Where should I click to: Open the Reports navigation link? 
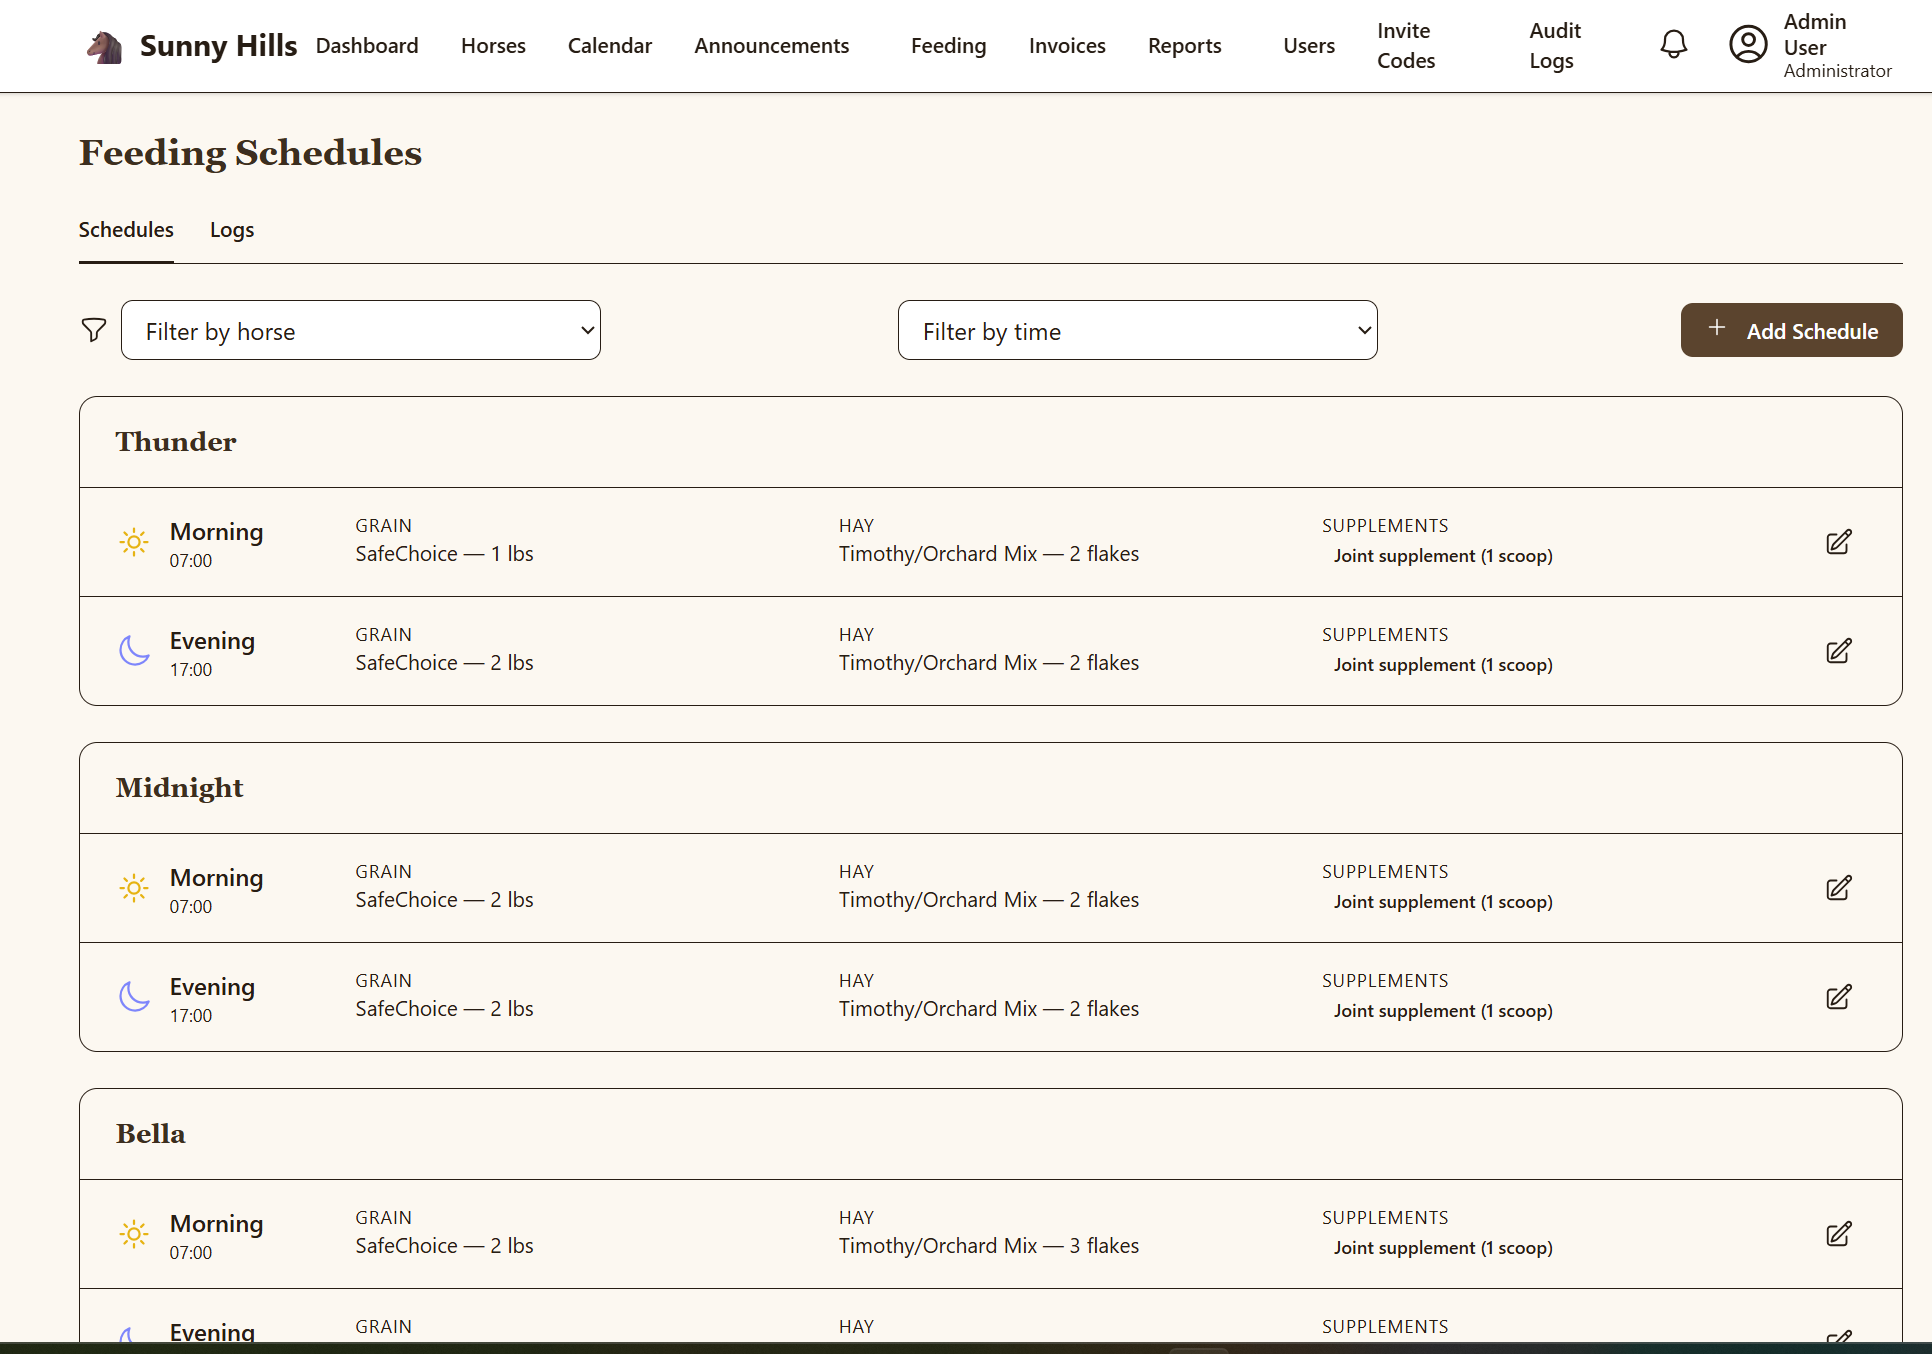tap(1185, 46)
